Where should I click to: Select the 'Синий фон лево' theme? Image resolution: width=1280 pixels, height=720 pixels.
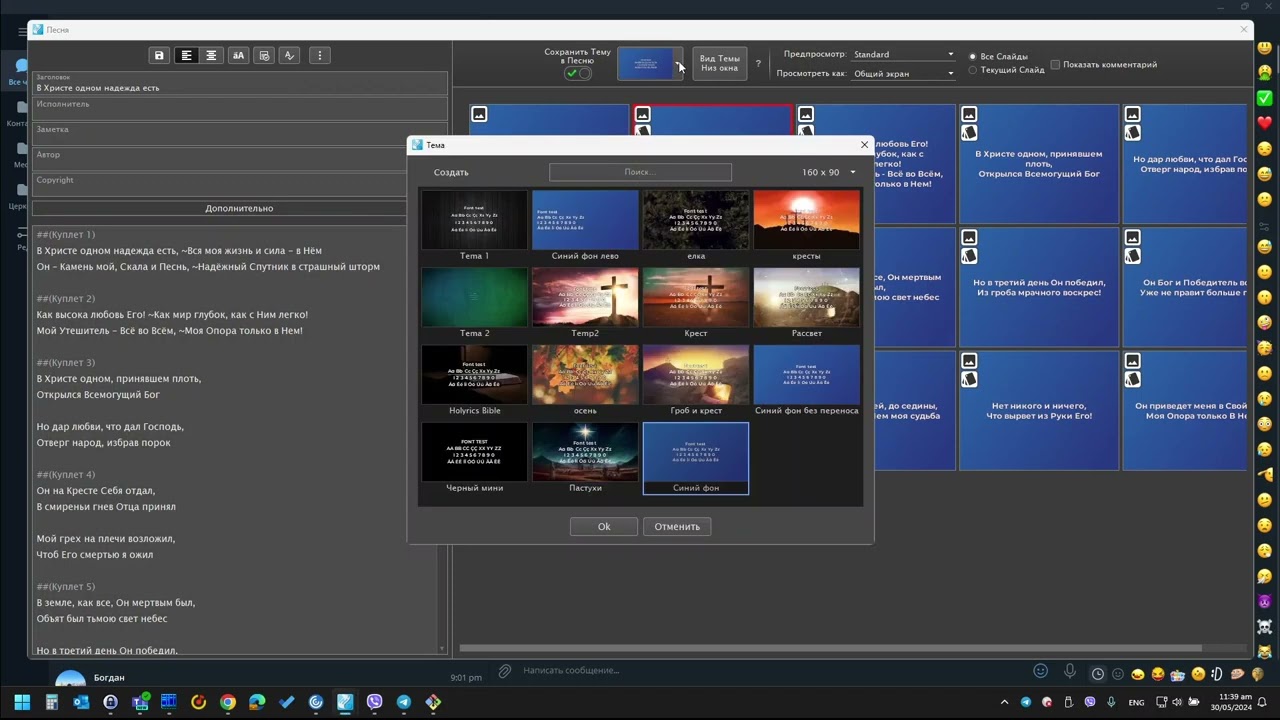[x=585, y=226]
